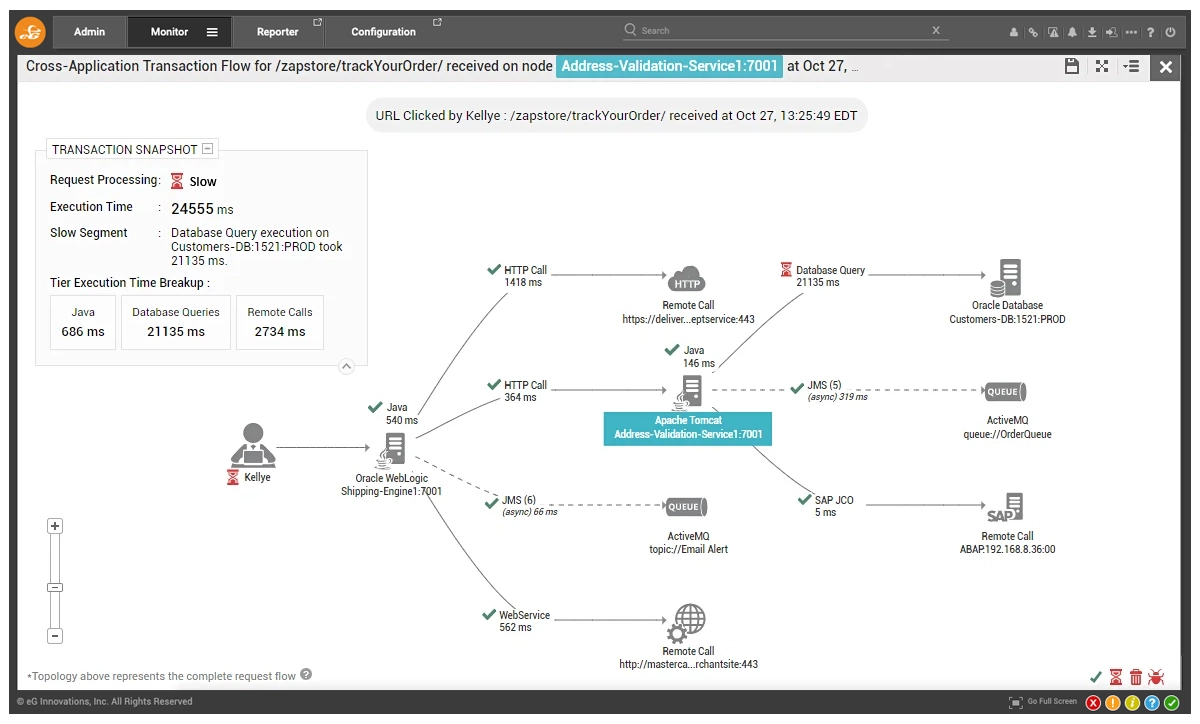Screen dimensions: 1200x724
Task: Click the SAP Remote Call icon
Action: pyautogui.click(x=1005, y=508)
